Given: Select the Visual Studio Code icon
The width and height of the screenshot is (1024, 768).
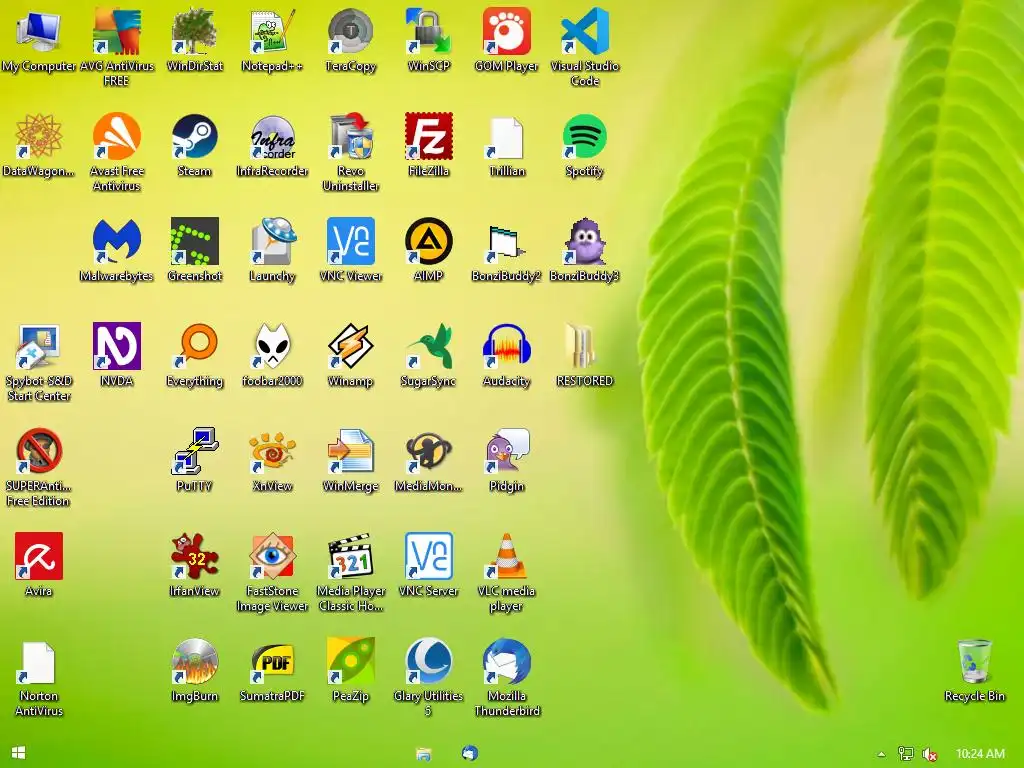Looking at the screenshot, I should (584, 31).
